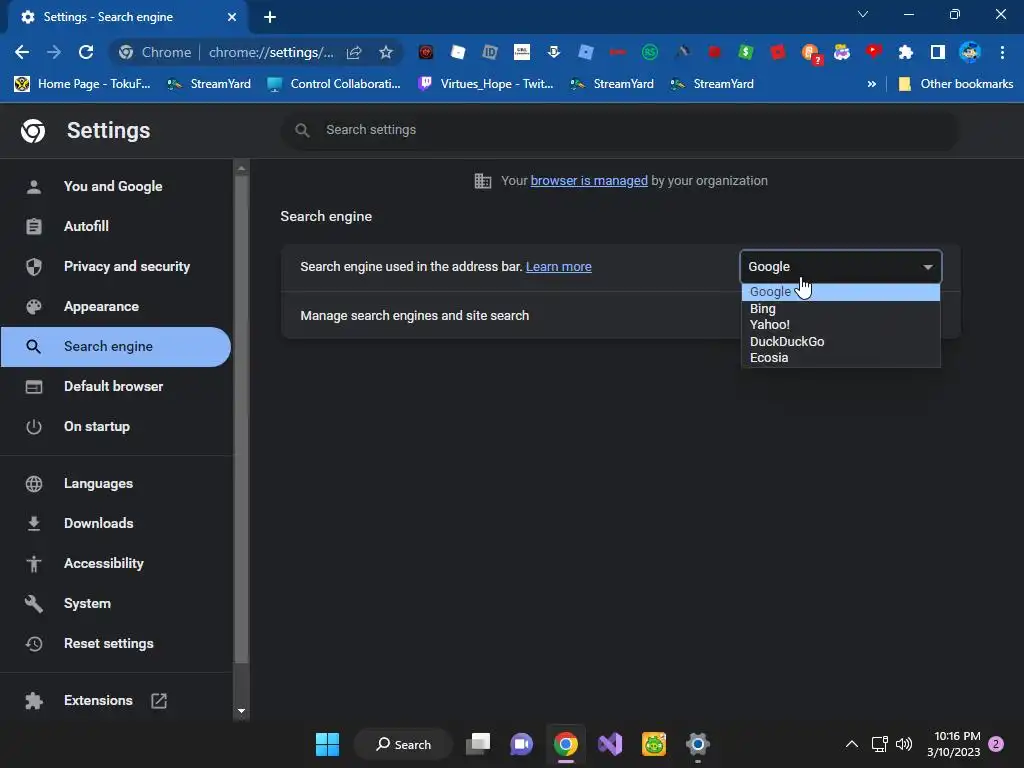The height and width of the screenshot is (768, 1024).
Task: Show hidden system tray icons
Action: [852, 744]
